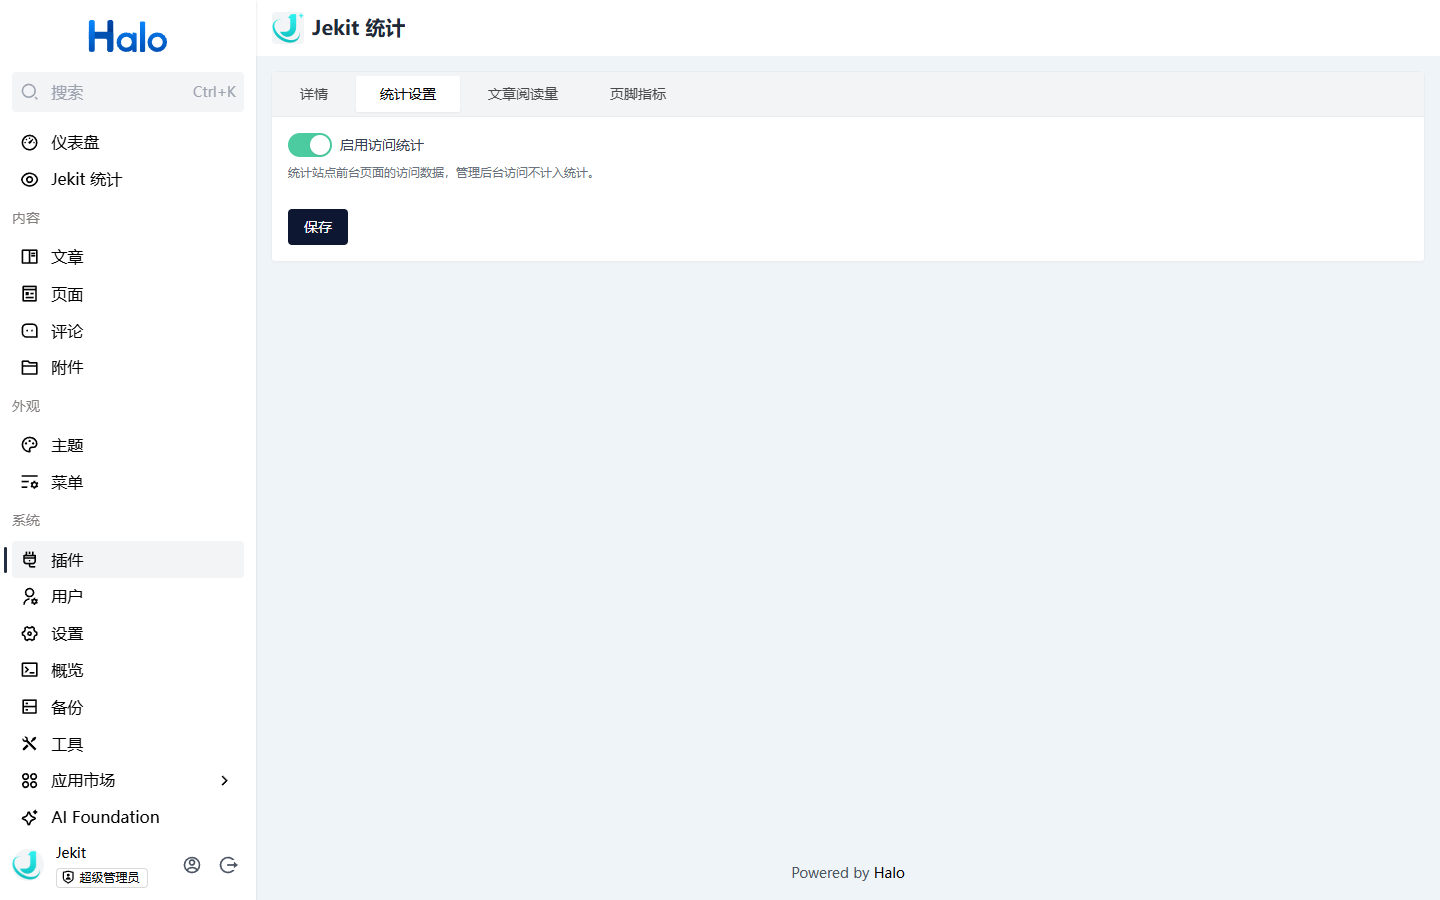This screenshot has height=900, width=1440.
Task: Click the 设置 settings gear icon
Action: coord(30,634)
